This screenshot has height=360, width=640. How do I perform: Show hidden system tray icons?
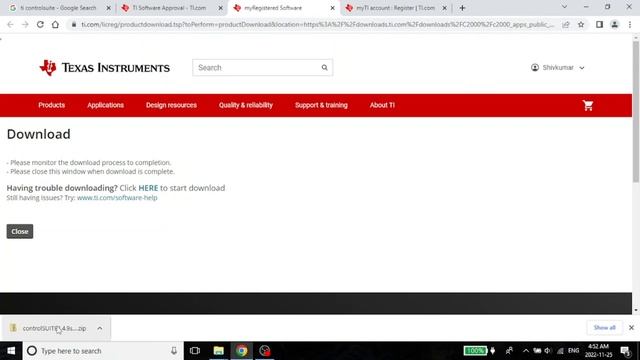click(526, 351)
